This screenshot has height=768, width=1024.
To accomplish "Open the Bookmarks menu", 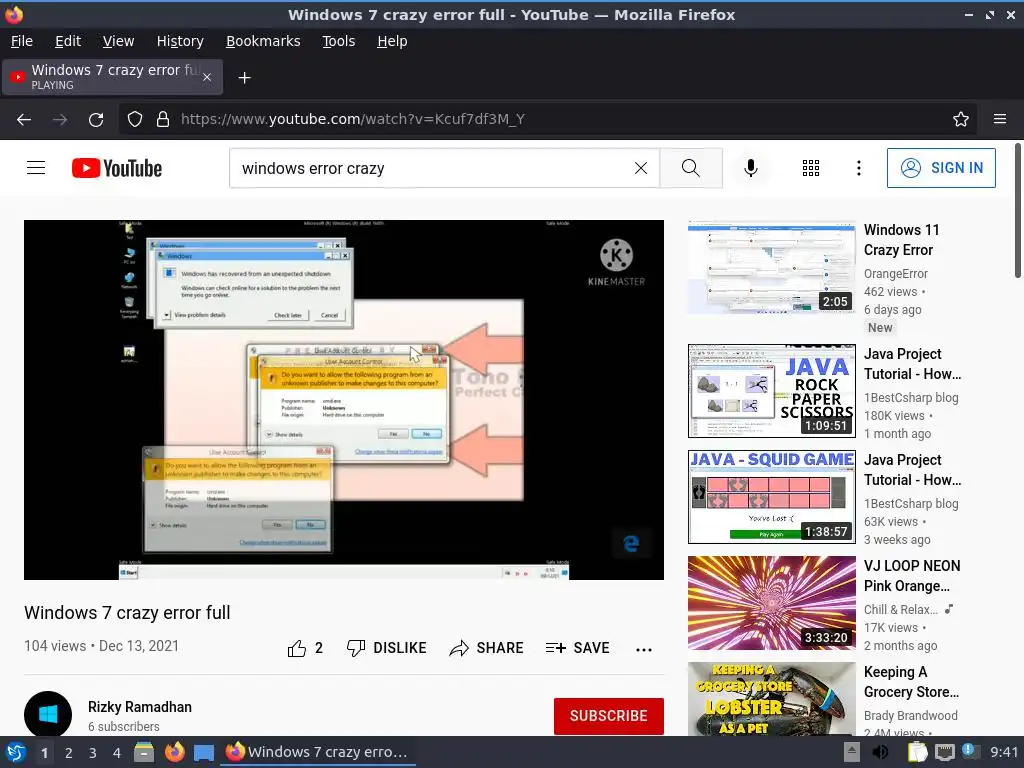I will [x=263, y=41].
